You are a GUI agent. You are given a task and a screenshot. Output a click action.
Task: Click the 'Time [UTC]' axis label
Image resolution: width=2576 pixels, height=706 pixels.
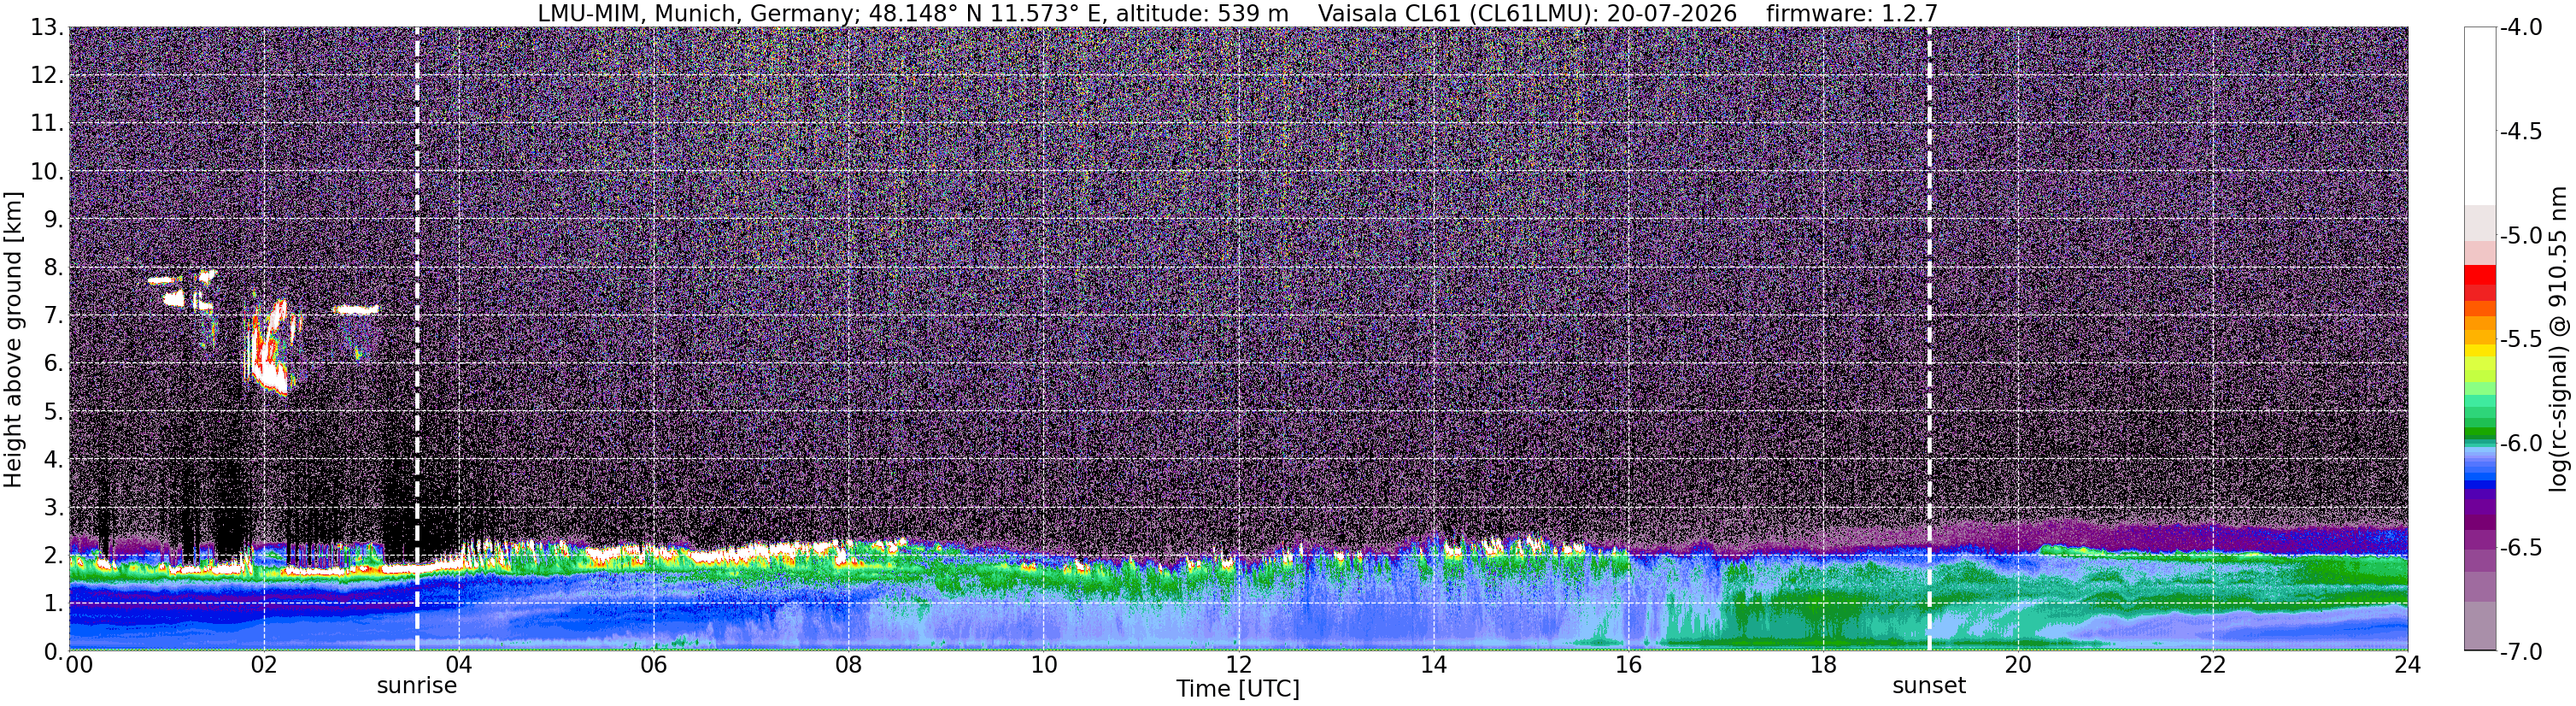(x=1237, y=689)
